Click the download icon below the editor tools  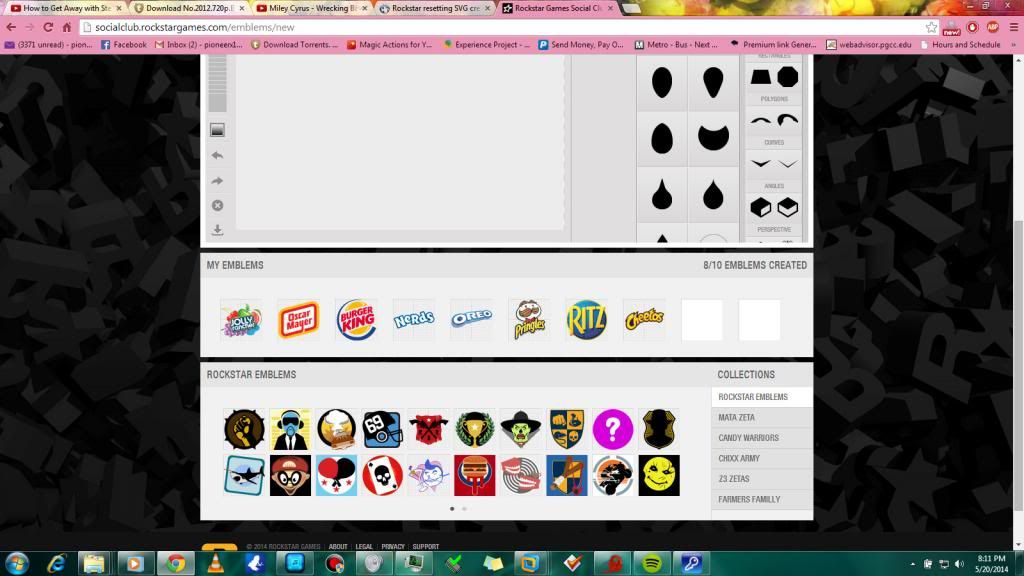pyautogui.click(x=217, y=230)
